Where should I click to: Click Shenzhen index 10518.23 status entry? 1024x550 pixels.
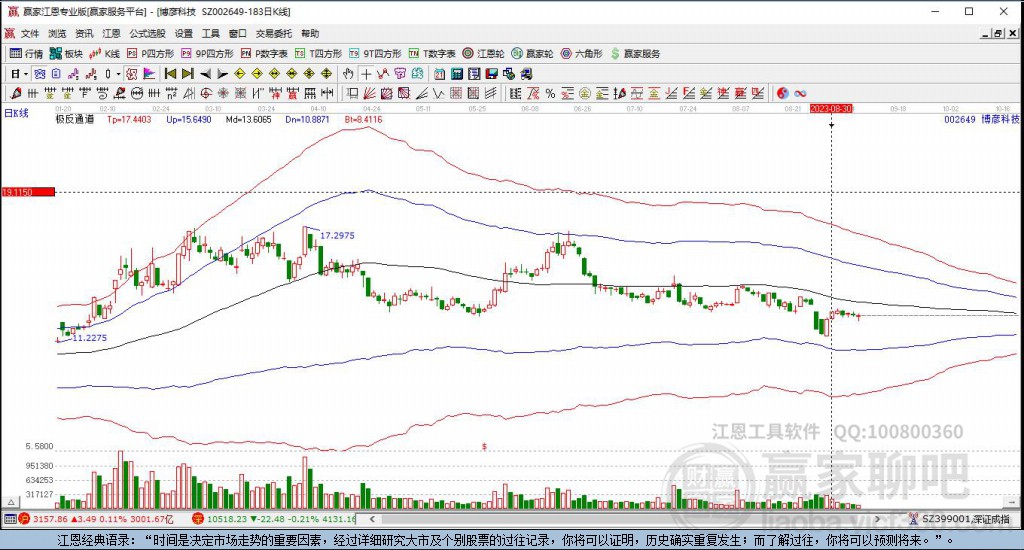[x=273, y=519]
